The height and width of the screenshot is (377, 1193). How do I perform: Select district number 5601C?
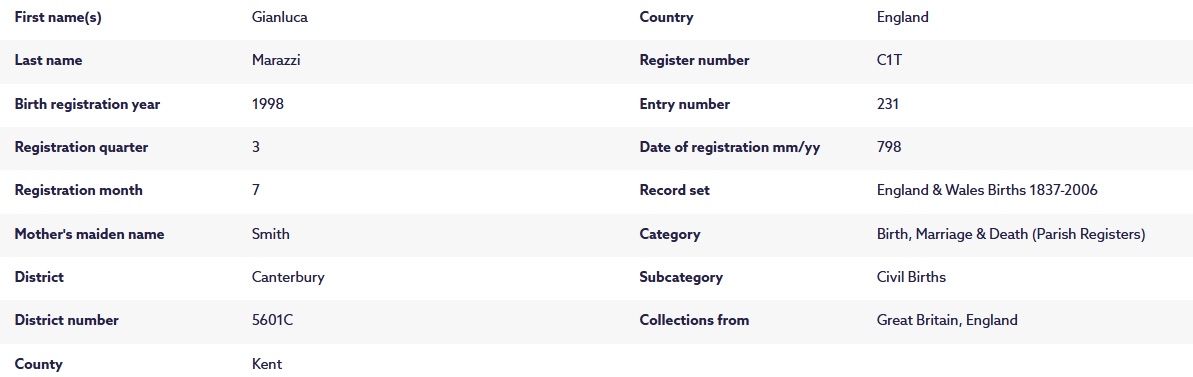[272, 321]
